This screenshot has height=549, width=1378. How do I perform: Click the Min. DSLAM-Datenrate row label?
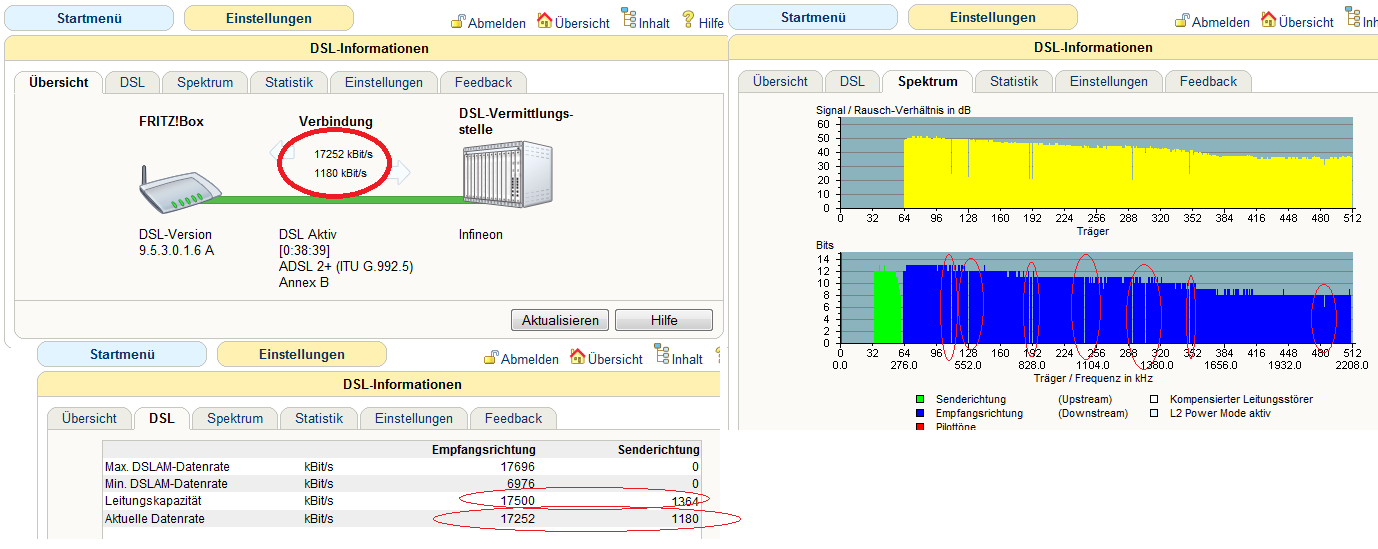click(167, 484)
